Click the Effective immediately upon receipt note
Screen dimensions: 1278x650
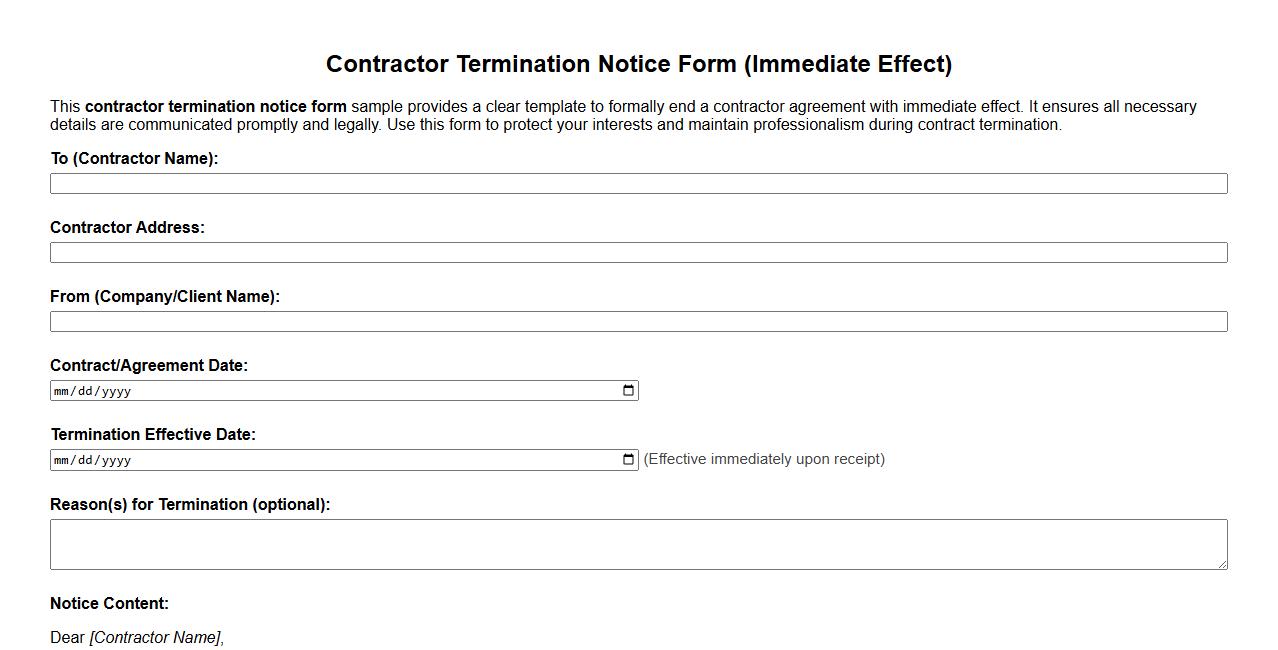[764, 459]
